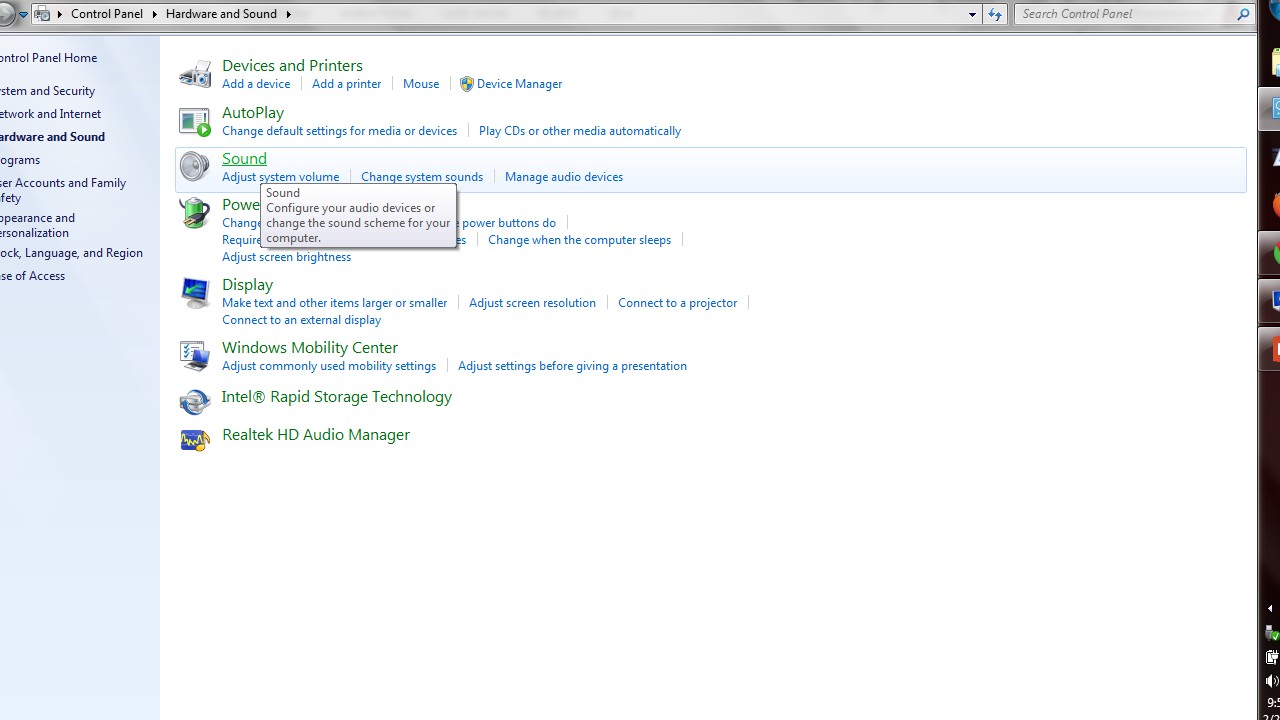The image size is (1280, 720).
Task: Click the Realtek HD Audio Manager icon
Action: click(195, 439)
